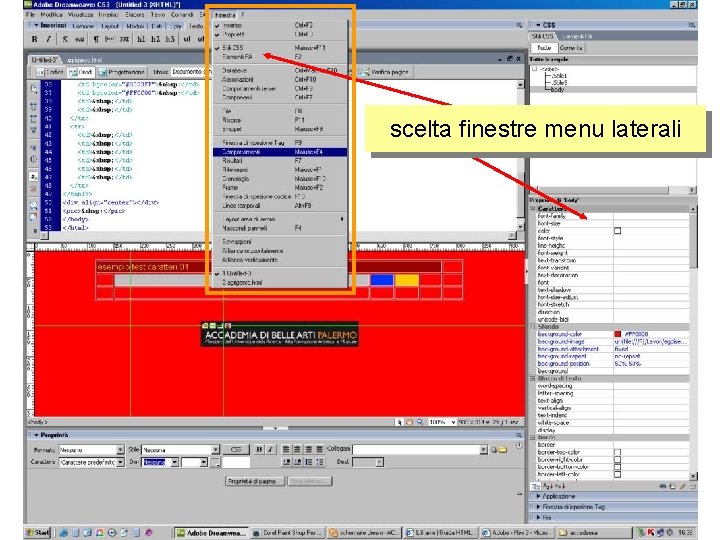Click the color property checkbox swatch
This screenshot has width=720, height=540.
[x=618, y=231]
